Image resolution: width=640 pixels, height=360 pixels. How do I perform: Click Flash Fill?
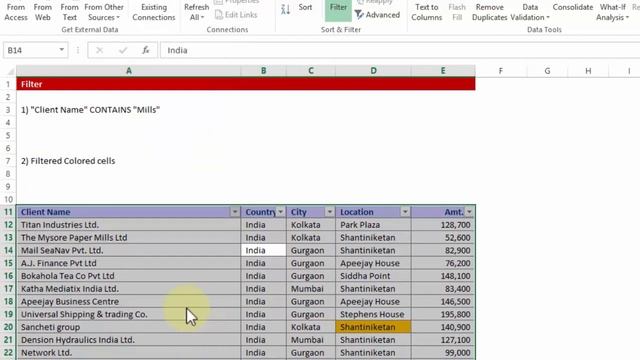click(x=457, y=12)
